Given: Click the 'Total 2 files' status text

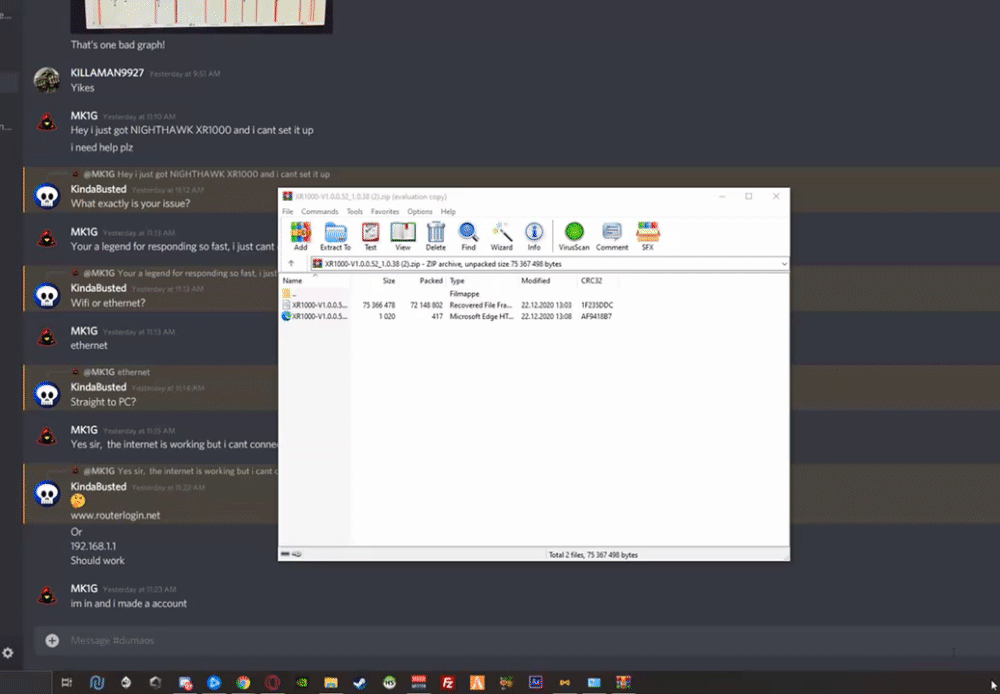Looking at the screenshot, I should coord(593,555).
